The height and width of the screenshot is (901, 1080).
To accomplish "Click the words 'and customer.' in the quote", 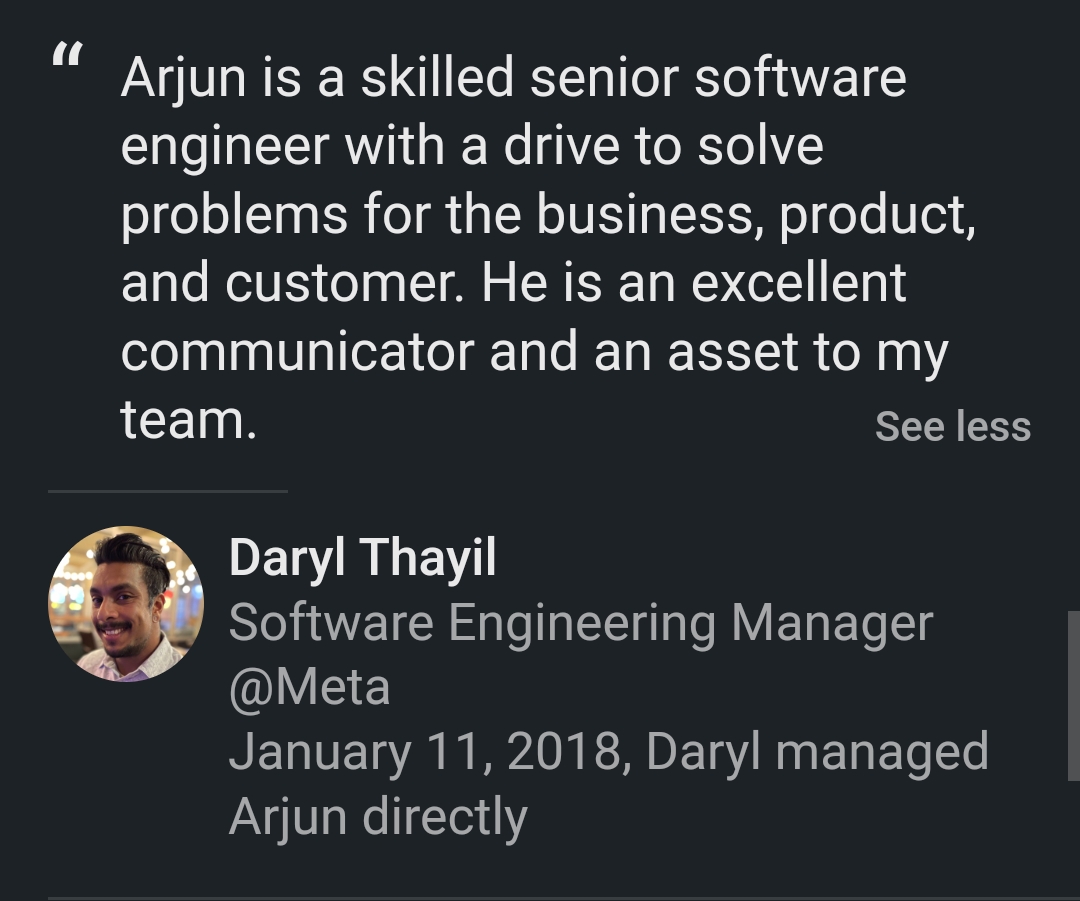I will click(x=292, y=284).
